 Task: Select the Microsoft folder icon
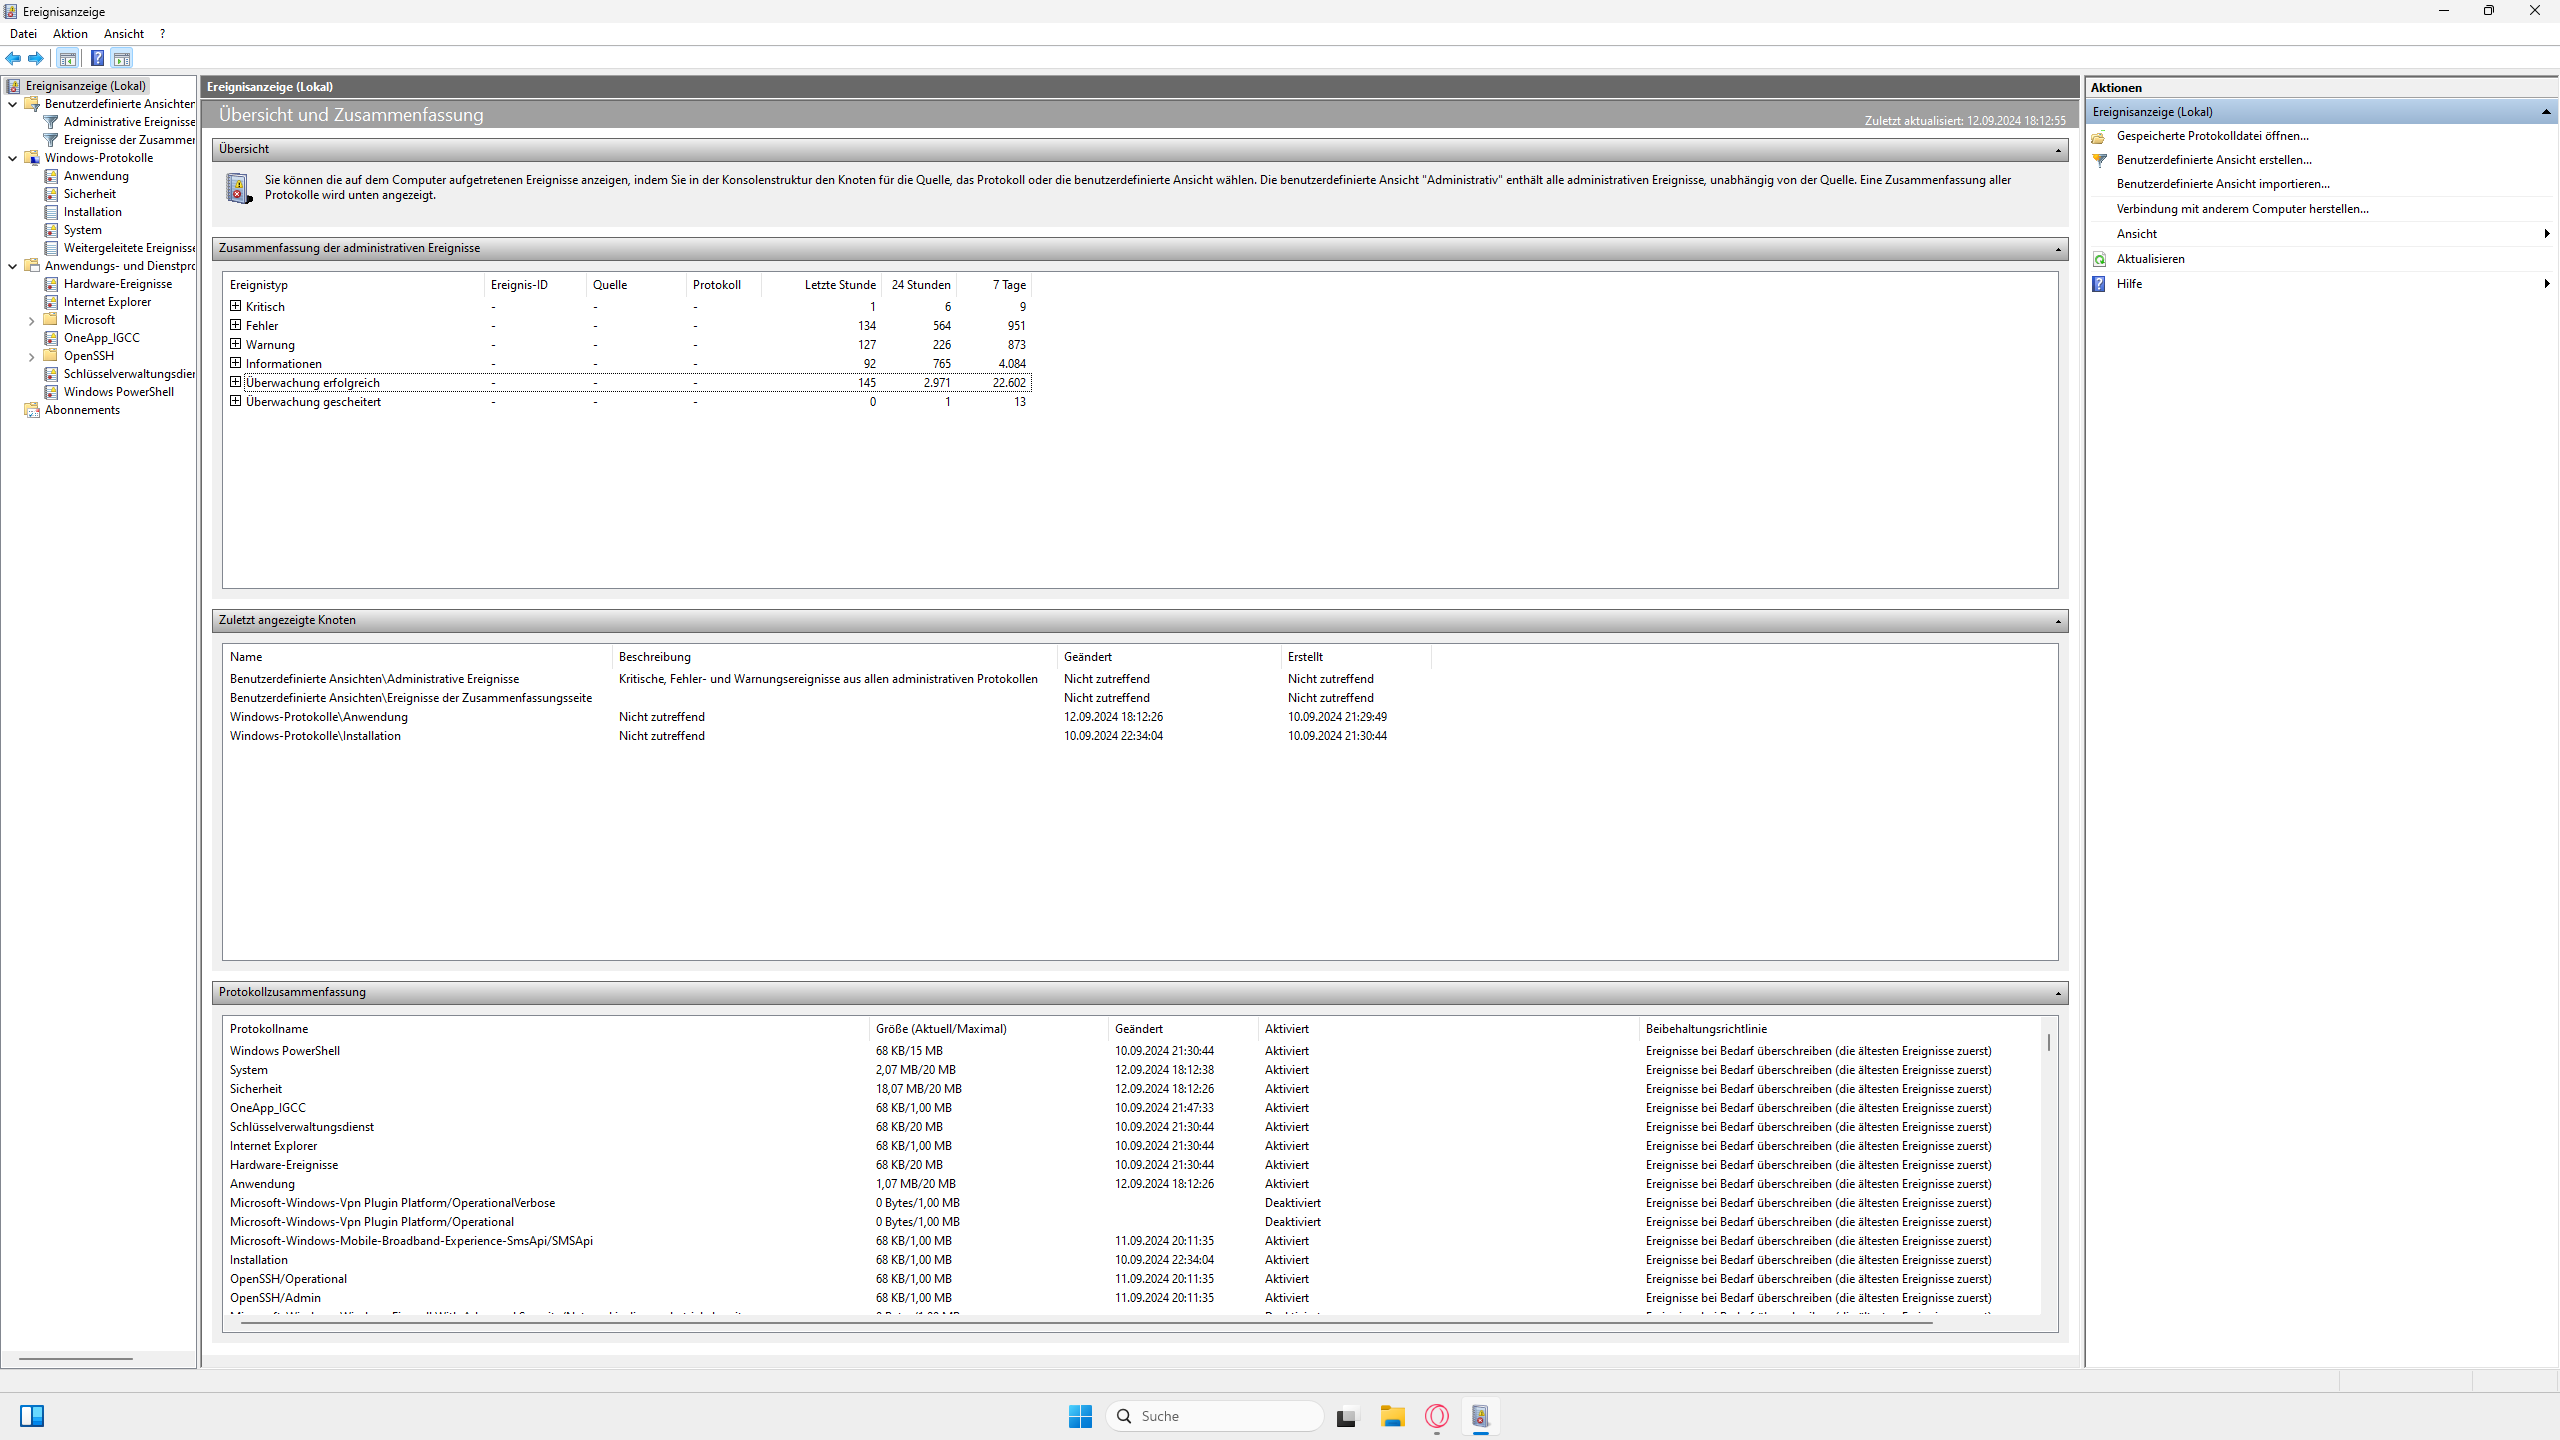(51, 320)
